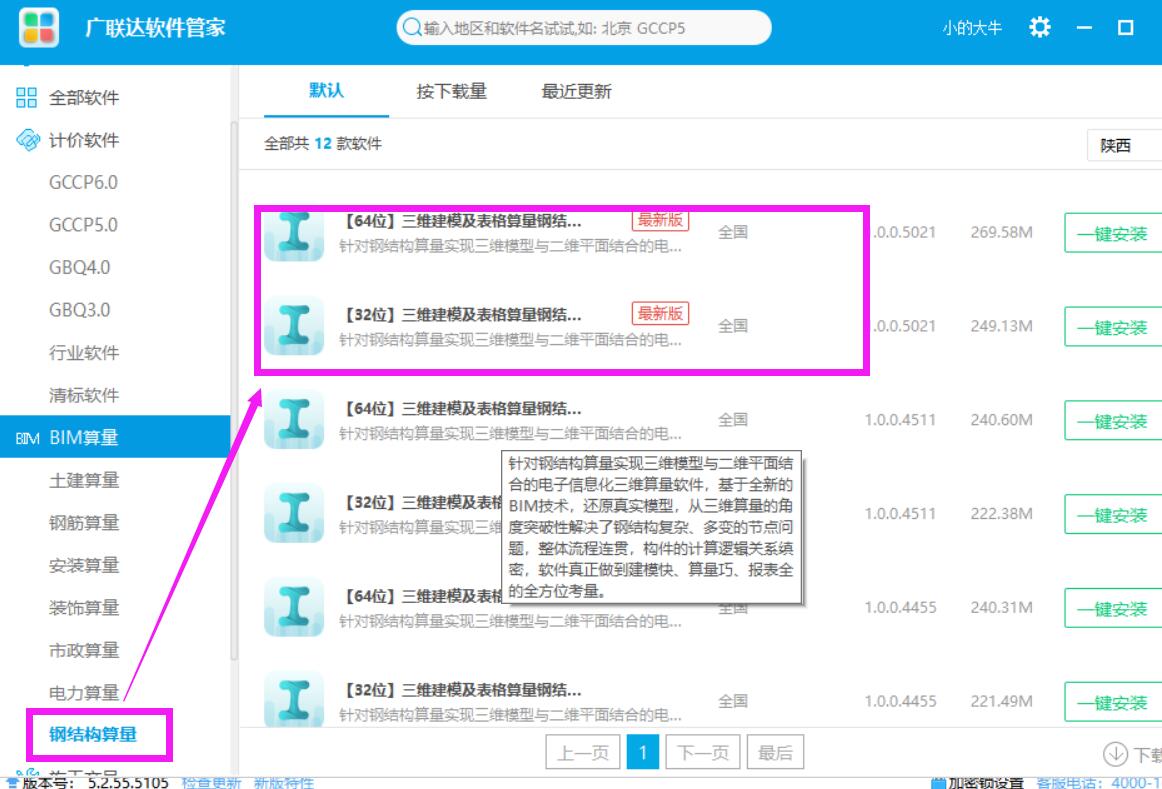Switch to the 按下载量 tab

451,91
